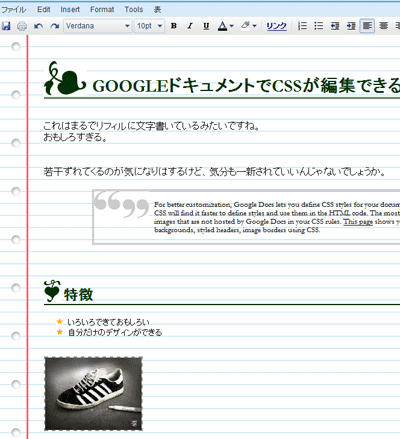This screenshot has width=400, height=439.
Task: Open the Verdana font dropdown
Action: click(98, 26)
